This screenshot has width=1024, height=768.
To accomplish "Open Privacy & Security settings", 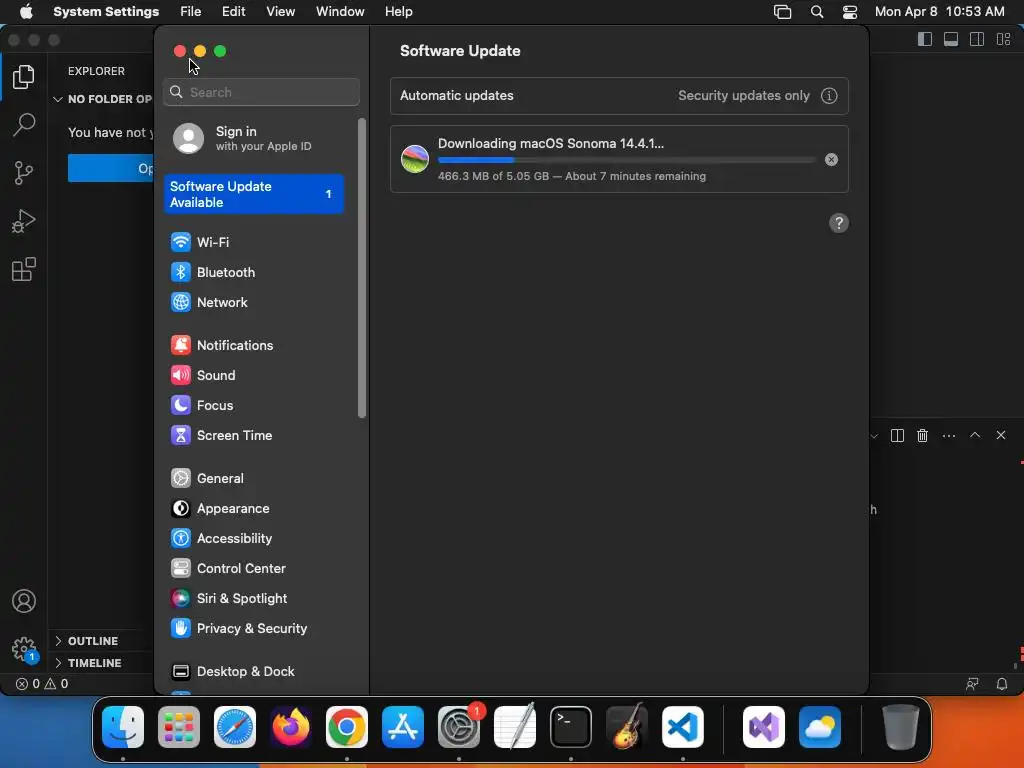I will point(253,629).
